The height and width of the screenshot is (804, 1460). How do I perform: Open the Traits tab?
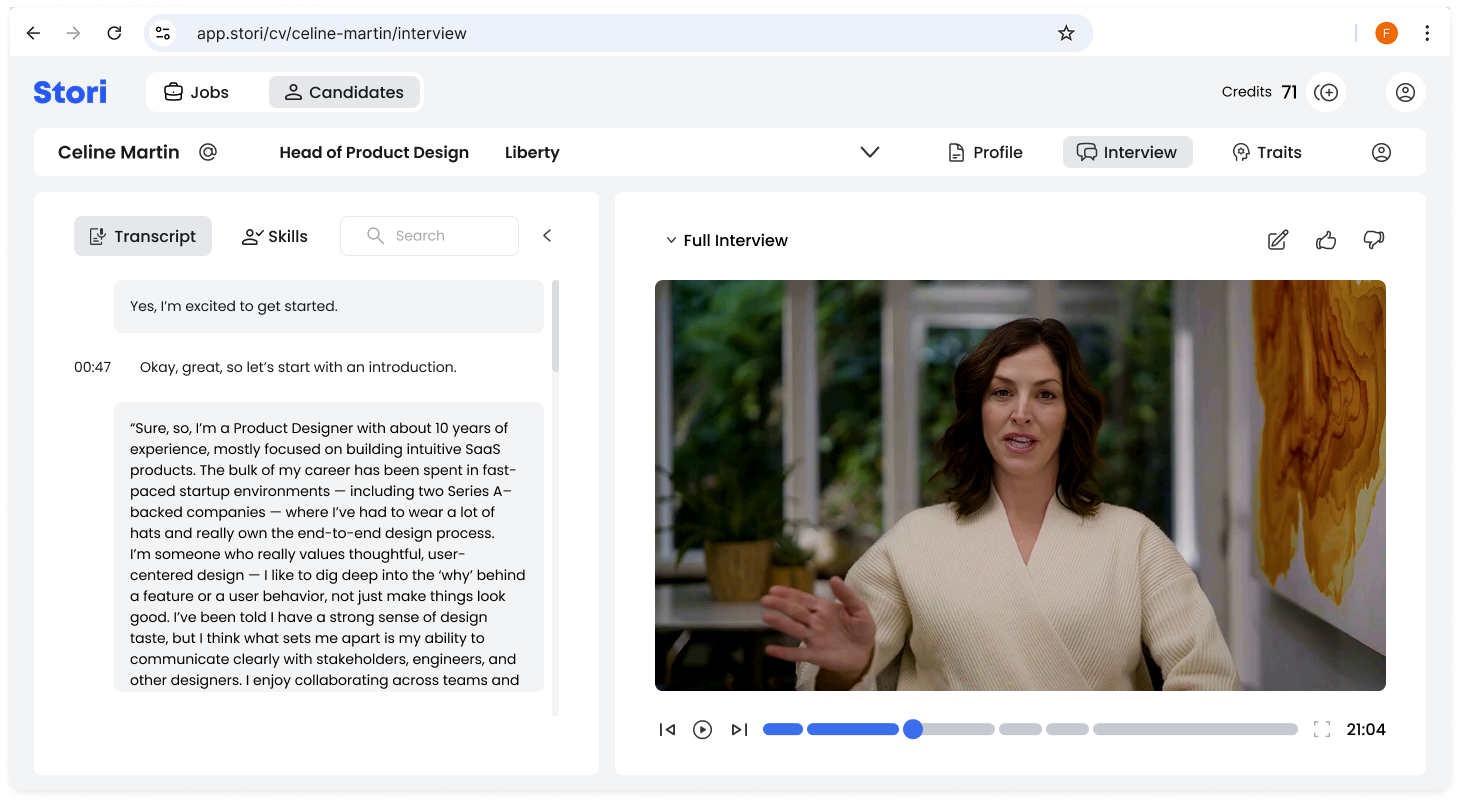coord(1267,152)
